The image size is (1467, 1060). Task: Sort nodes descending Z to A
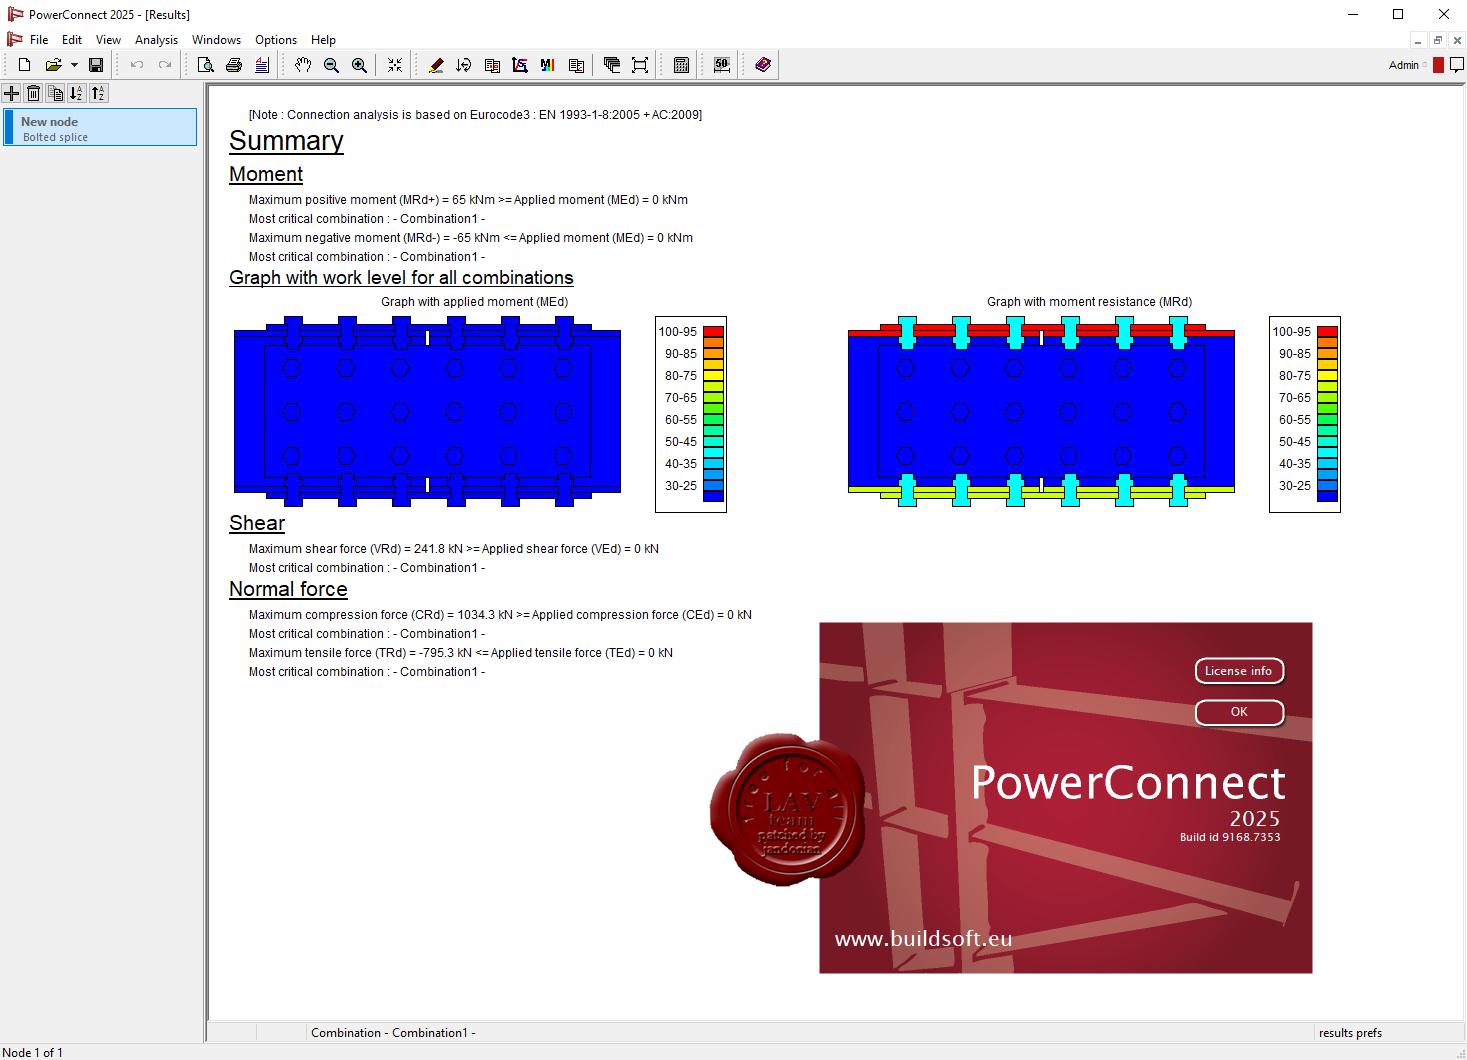click(98, 93)
